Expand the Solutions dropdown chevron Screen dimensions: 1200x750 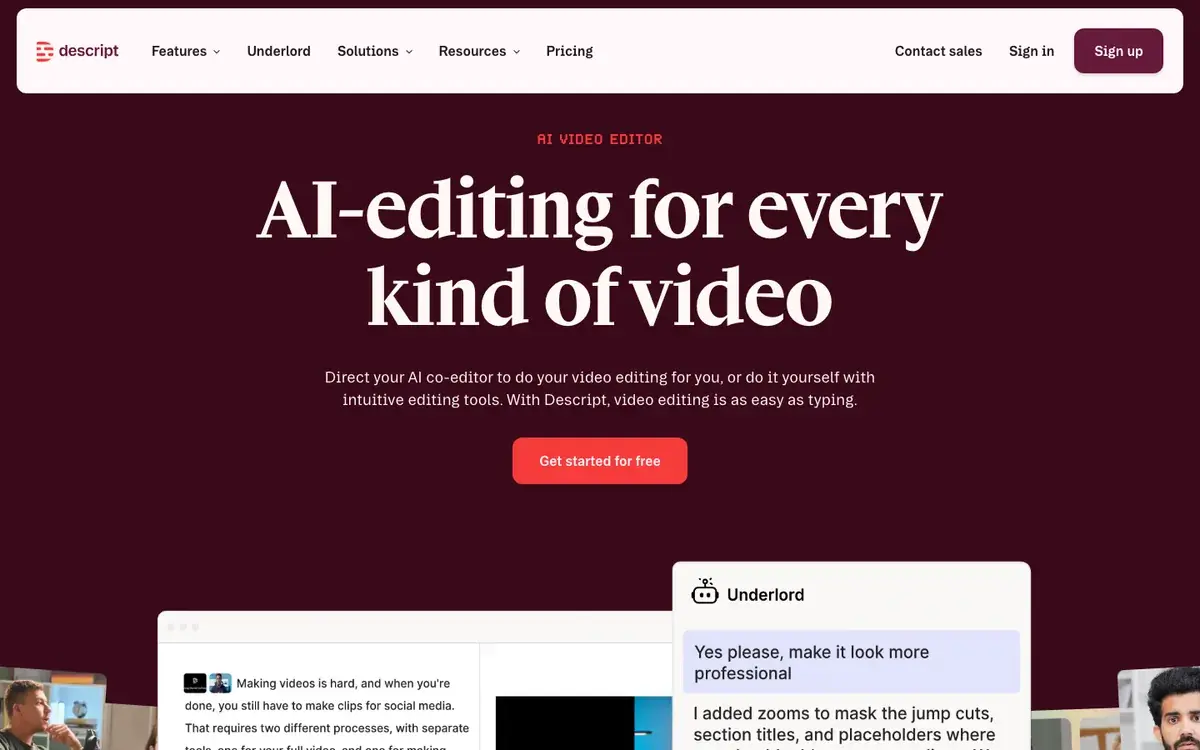pyautogui.click(x=408, y=52)
